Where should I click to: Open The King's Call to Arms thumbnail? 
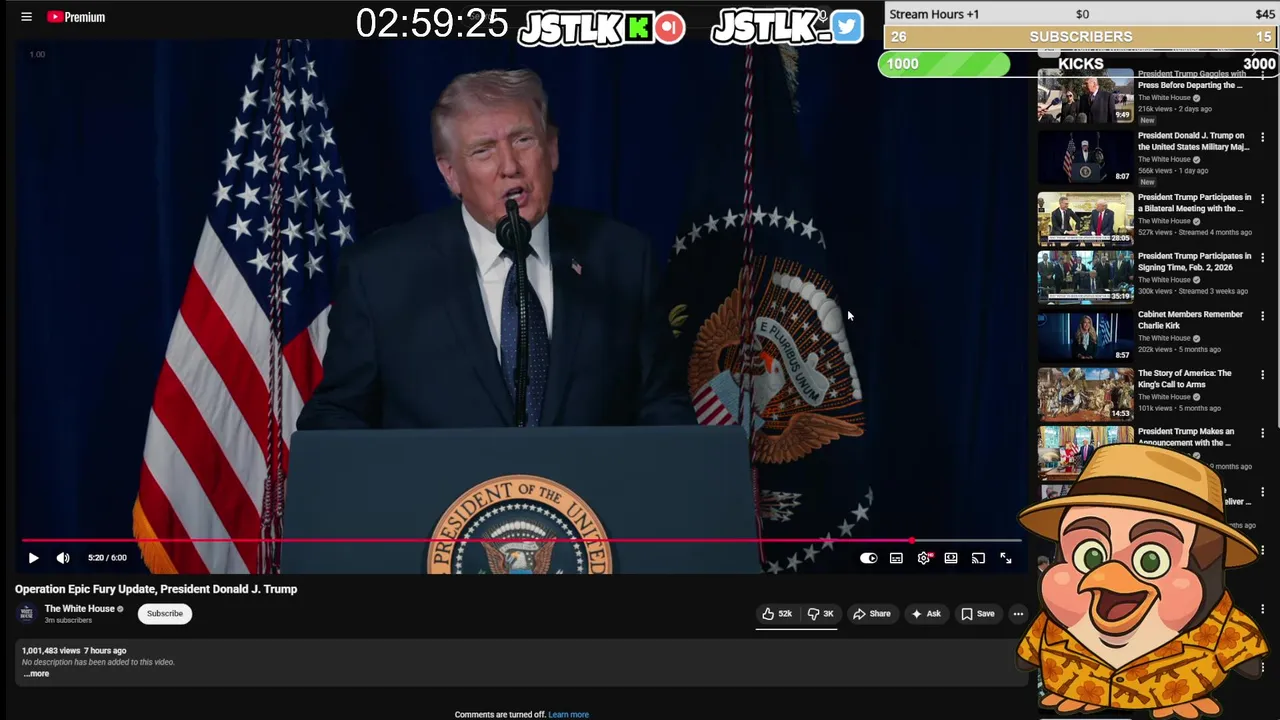click(x=1085, y=394)
